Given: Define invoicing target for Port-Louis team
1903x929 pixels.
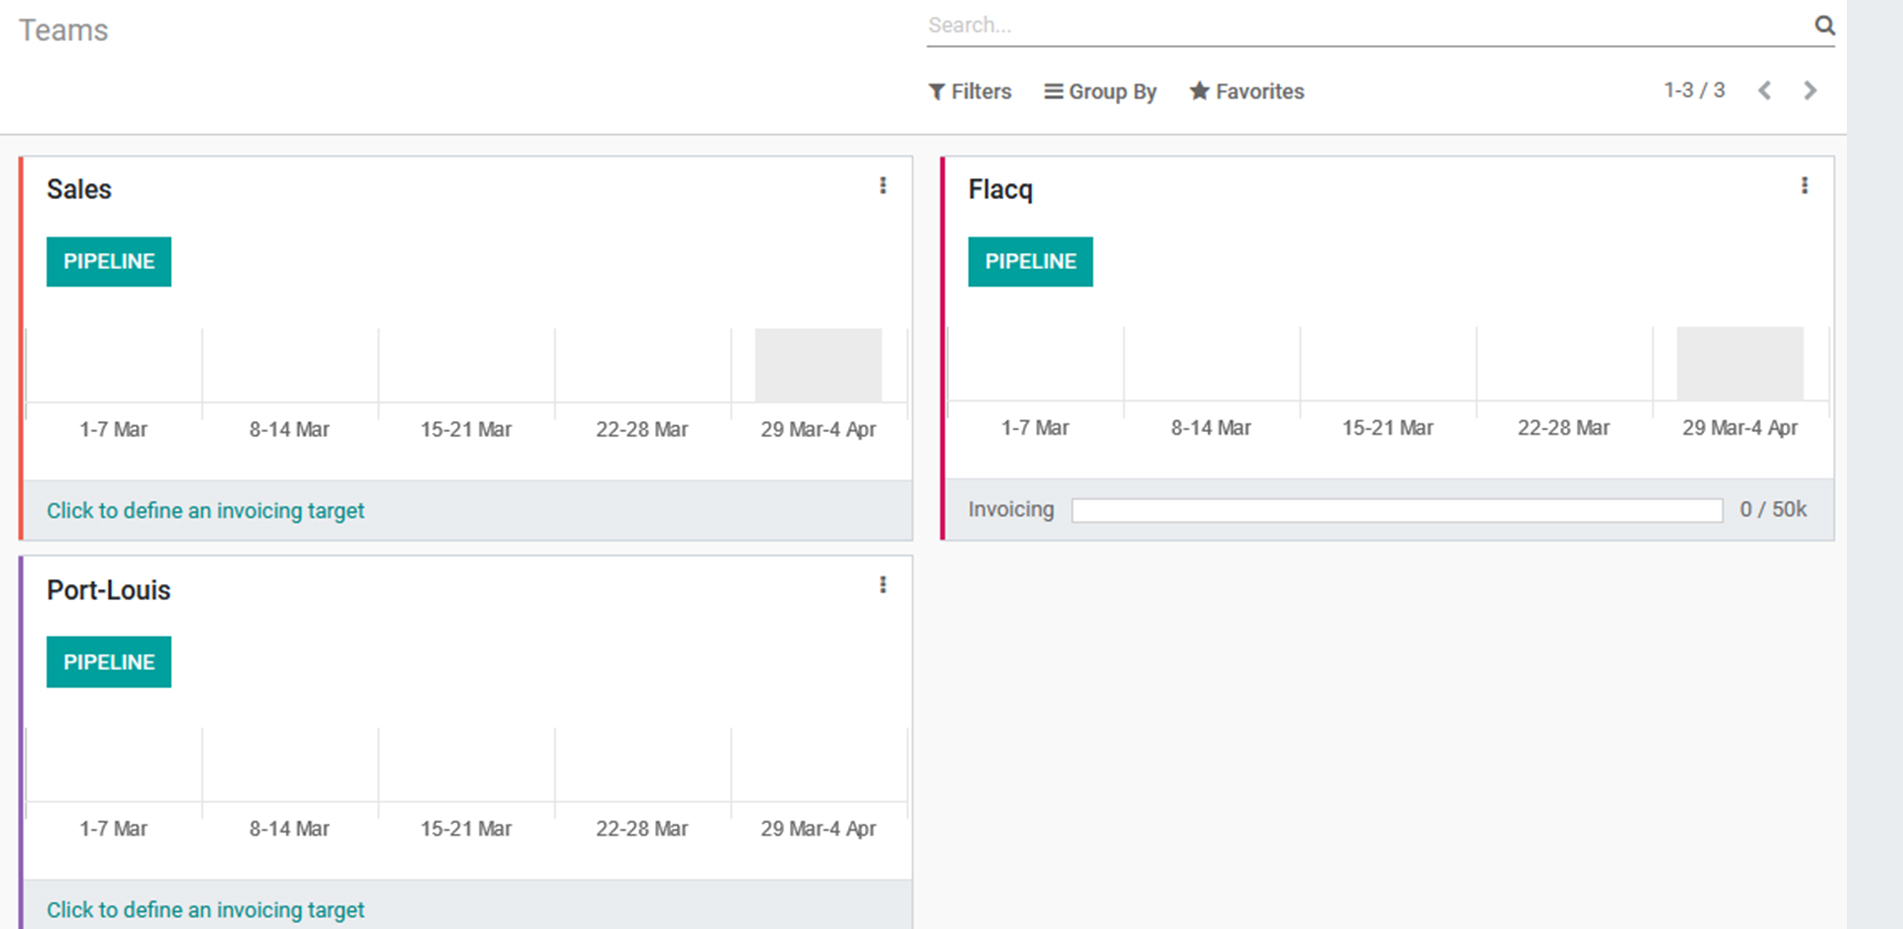Looking at the screenshot, I should [205, 910].
